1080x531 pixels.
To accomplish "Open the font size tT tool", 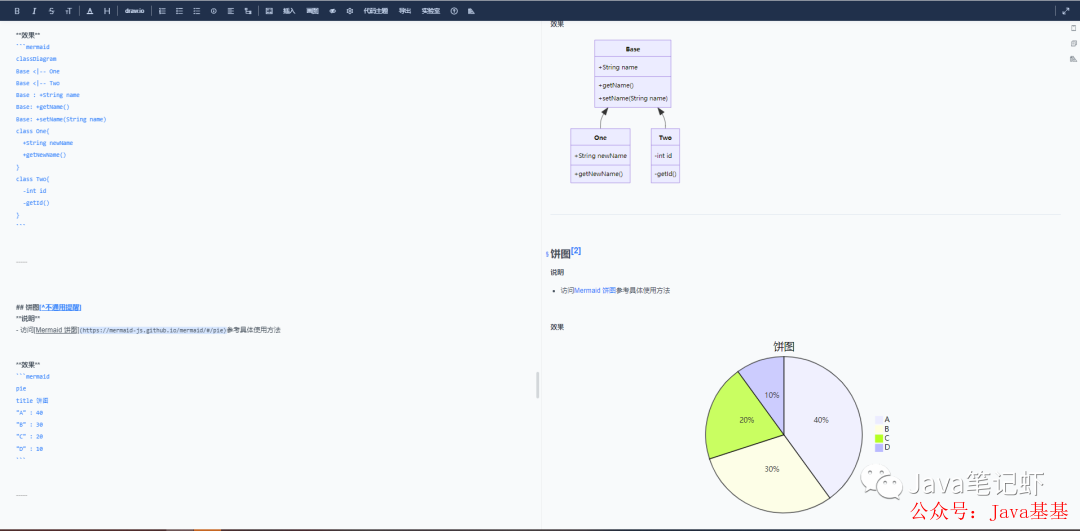I will [68, 11].
